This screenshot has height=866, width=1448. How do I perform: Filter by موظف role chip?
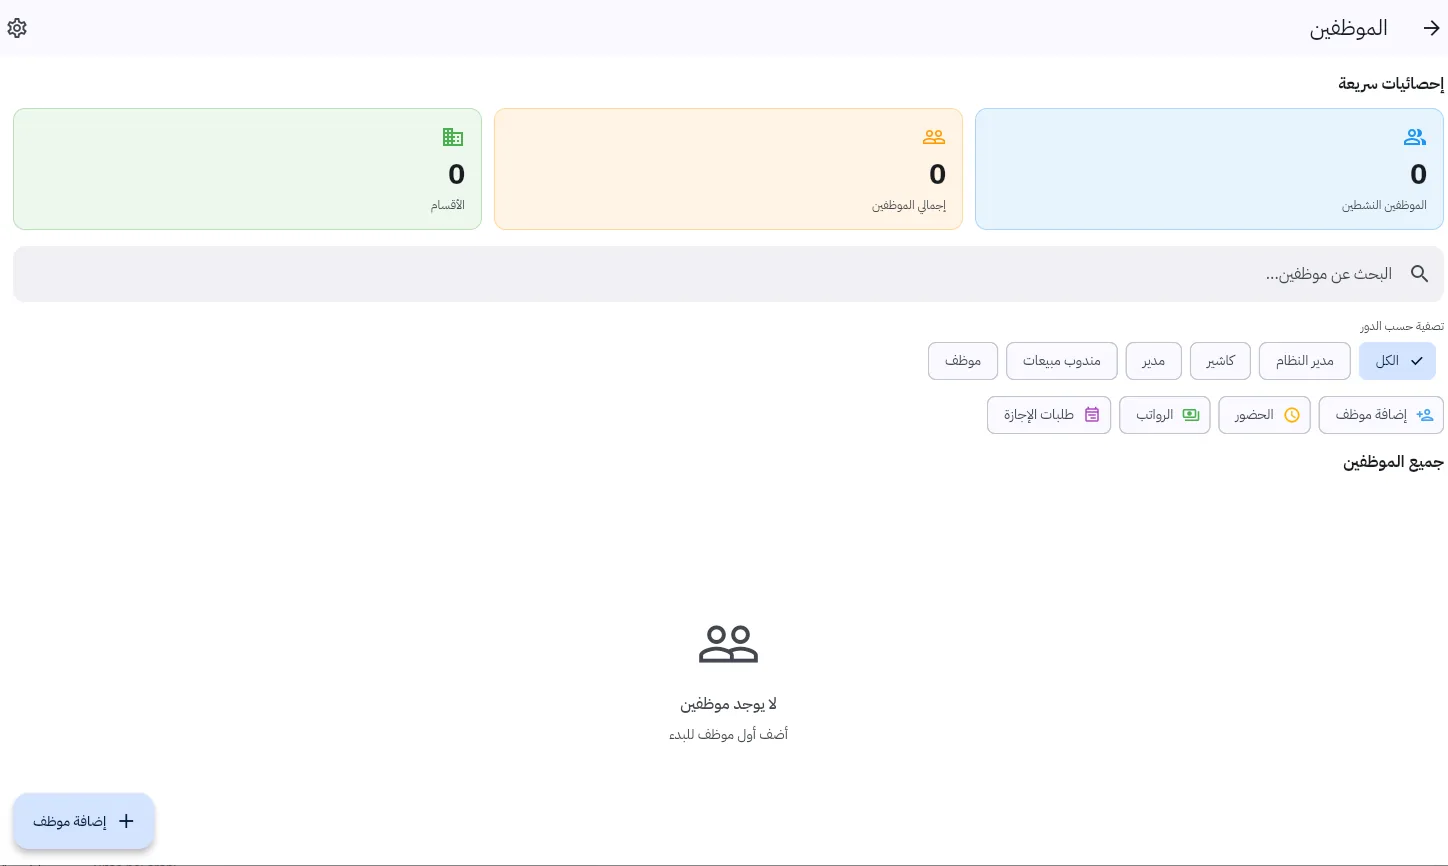(x=963, y=361)
